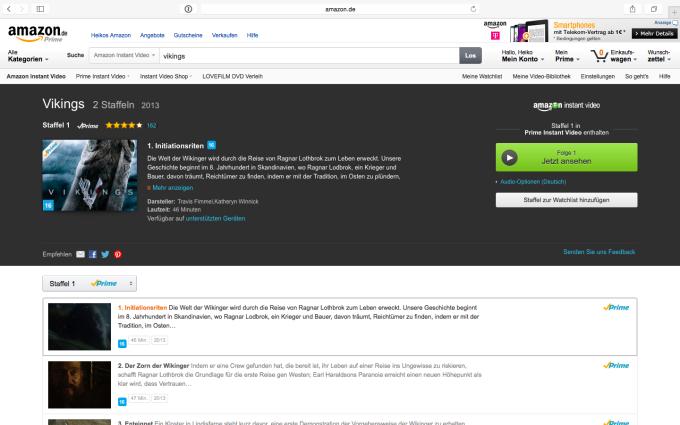
Task: Toggle the Safari sidebar button
Action: (40, 9)
